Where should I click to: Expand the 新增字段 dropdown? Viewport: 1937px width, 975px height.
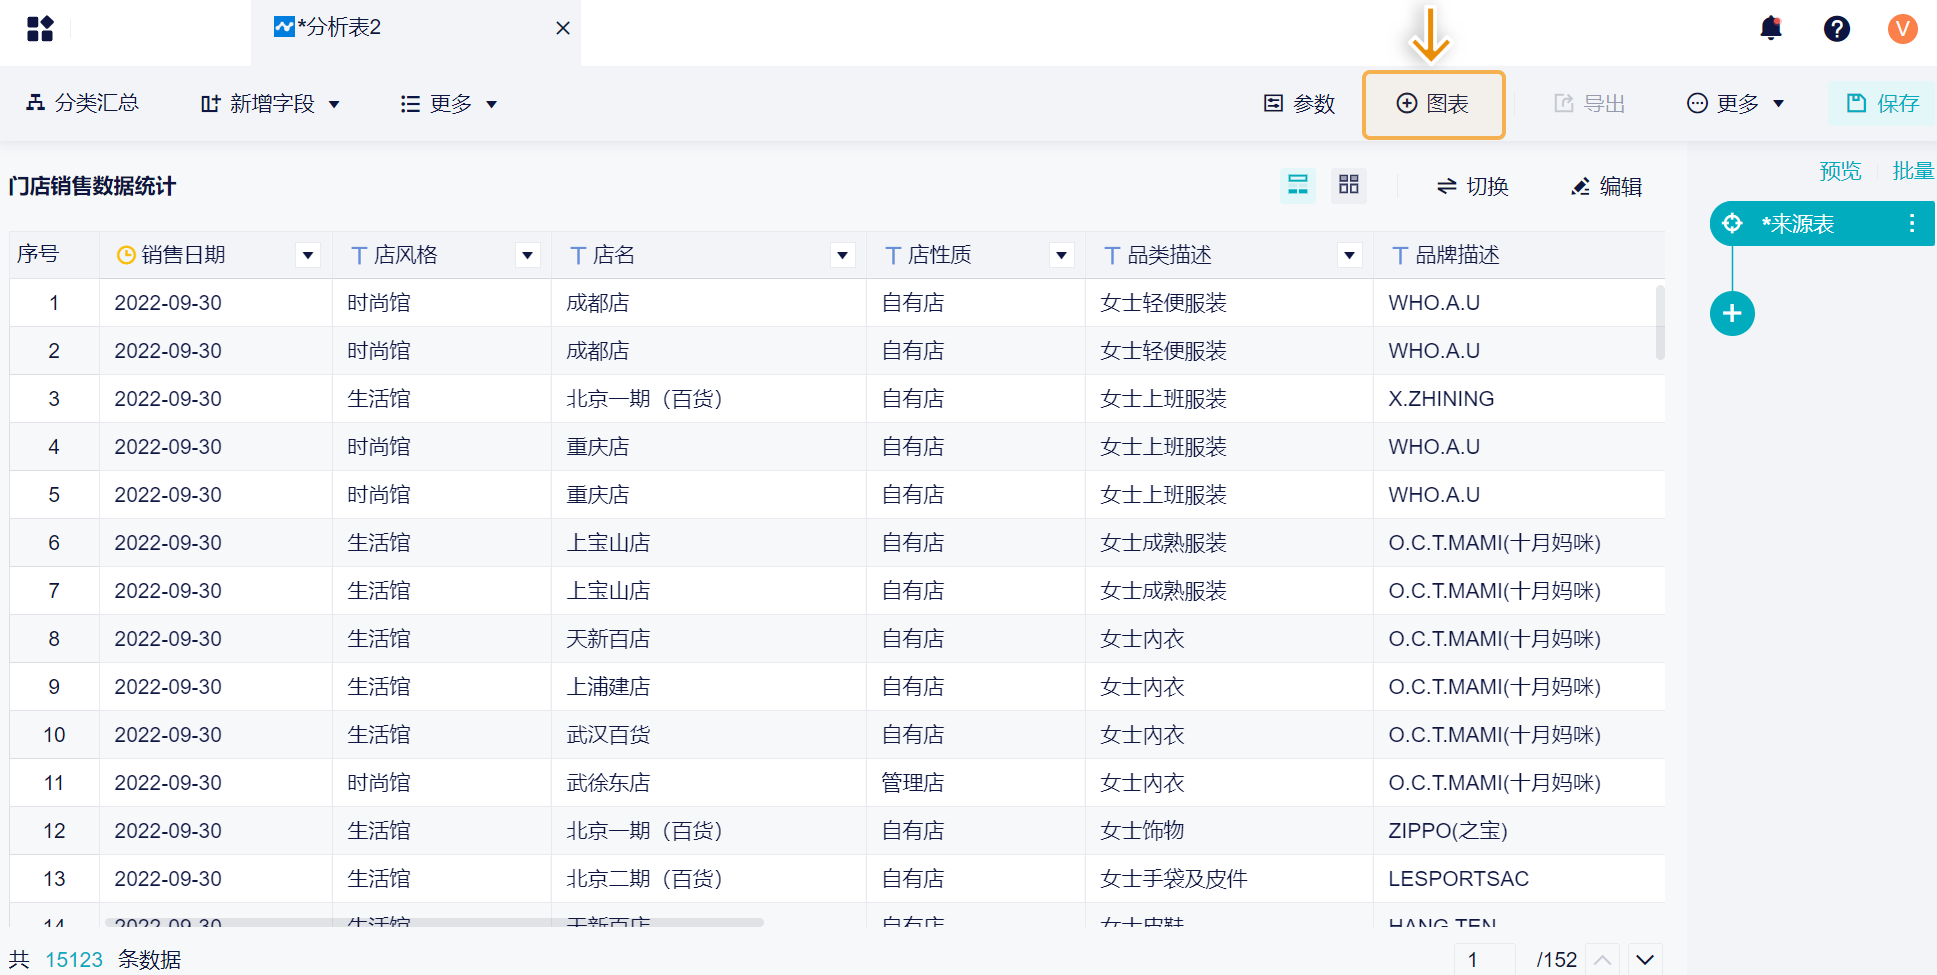coord(271,104)
